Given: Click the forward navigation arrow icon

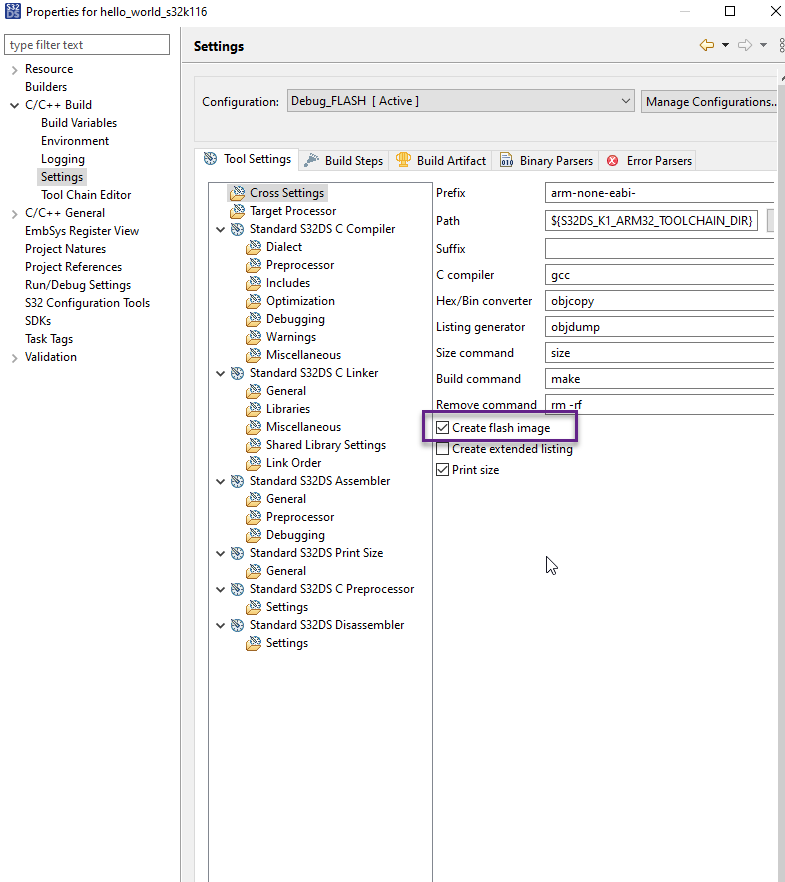Looking at the screenshot, I should [x=745, y=45].
